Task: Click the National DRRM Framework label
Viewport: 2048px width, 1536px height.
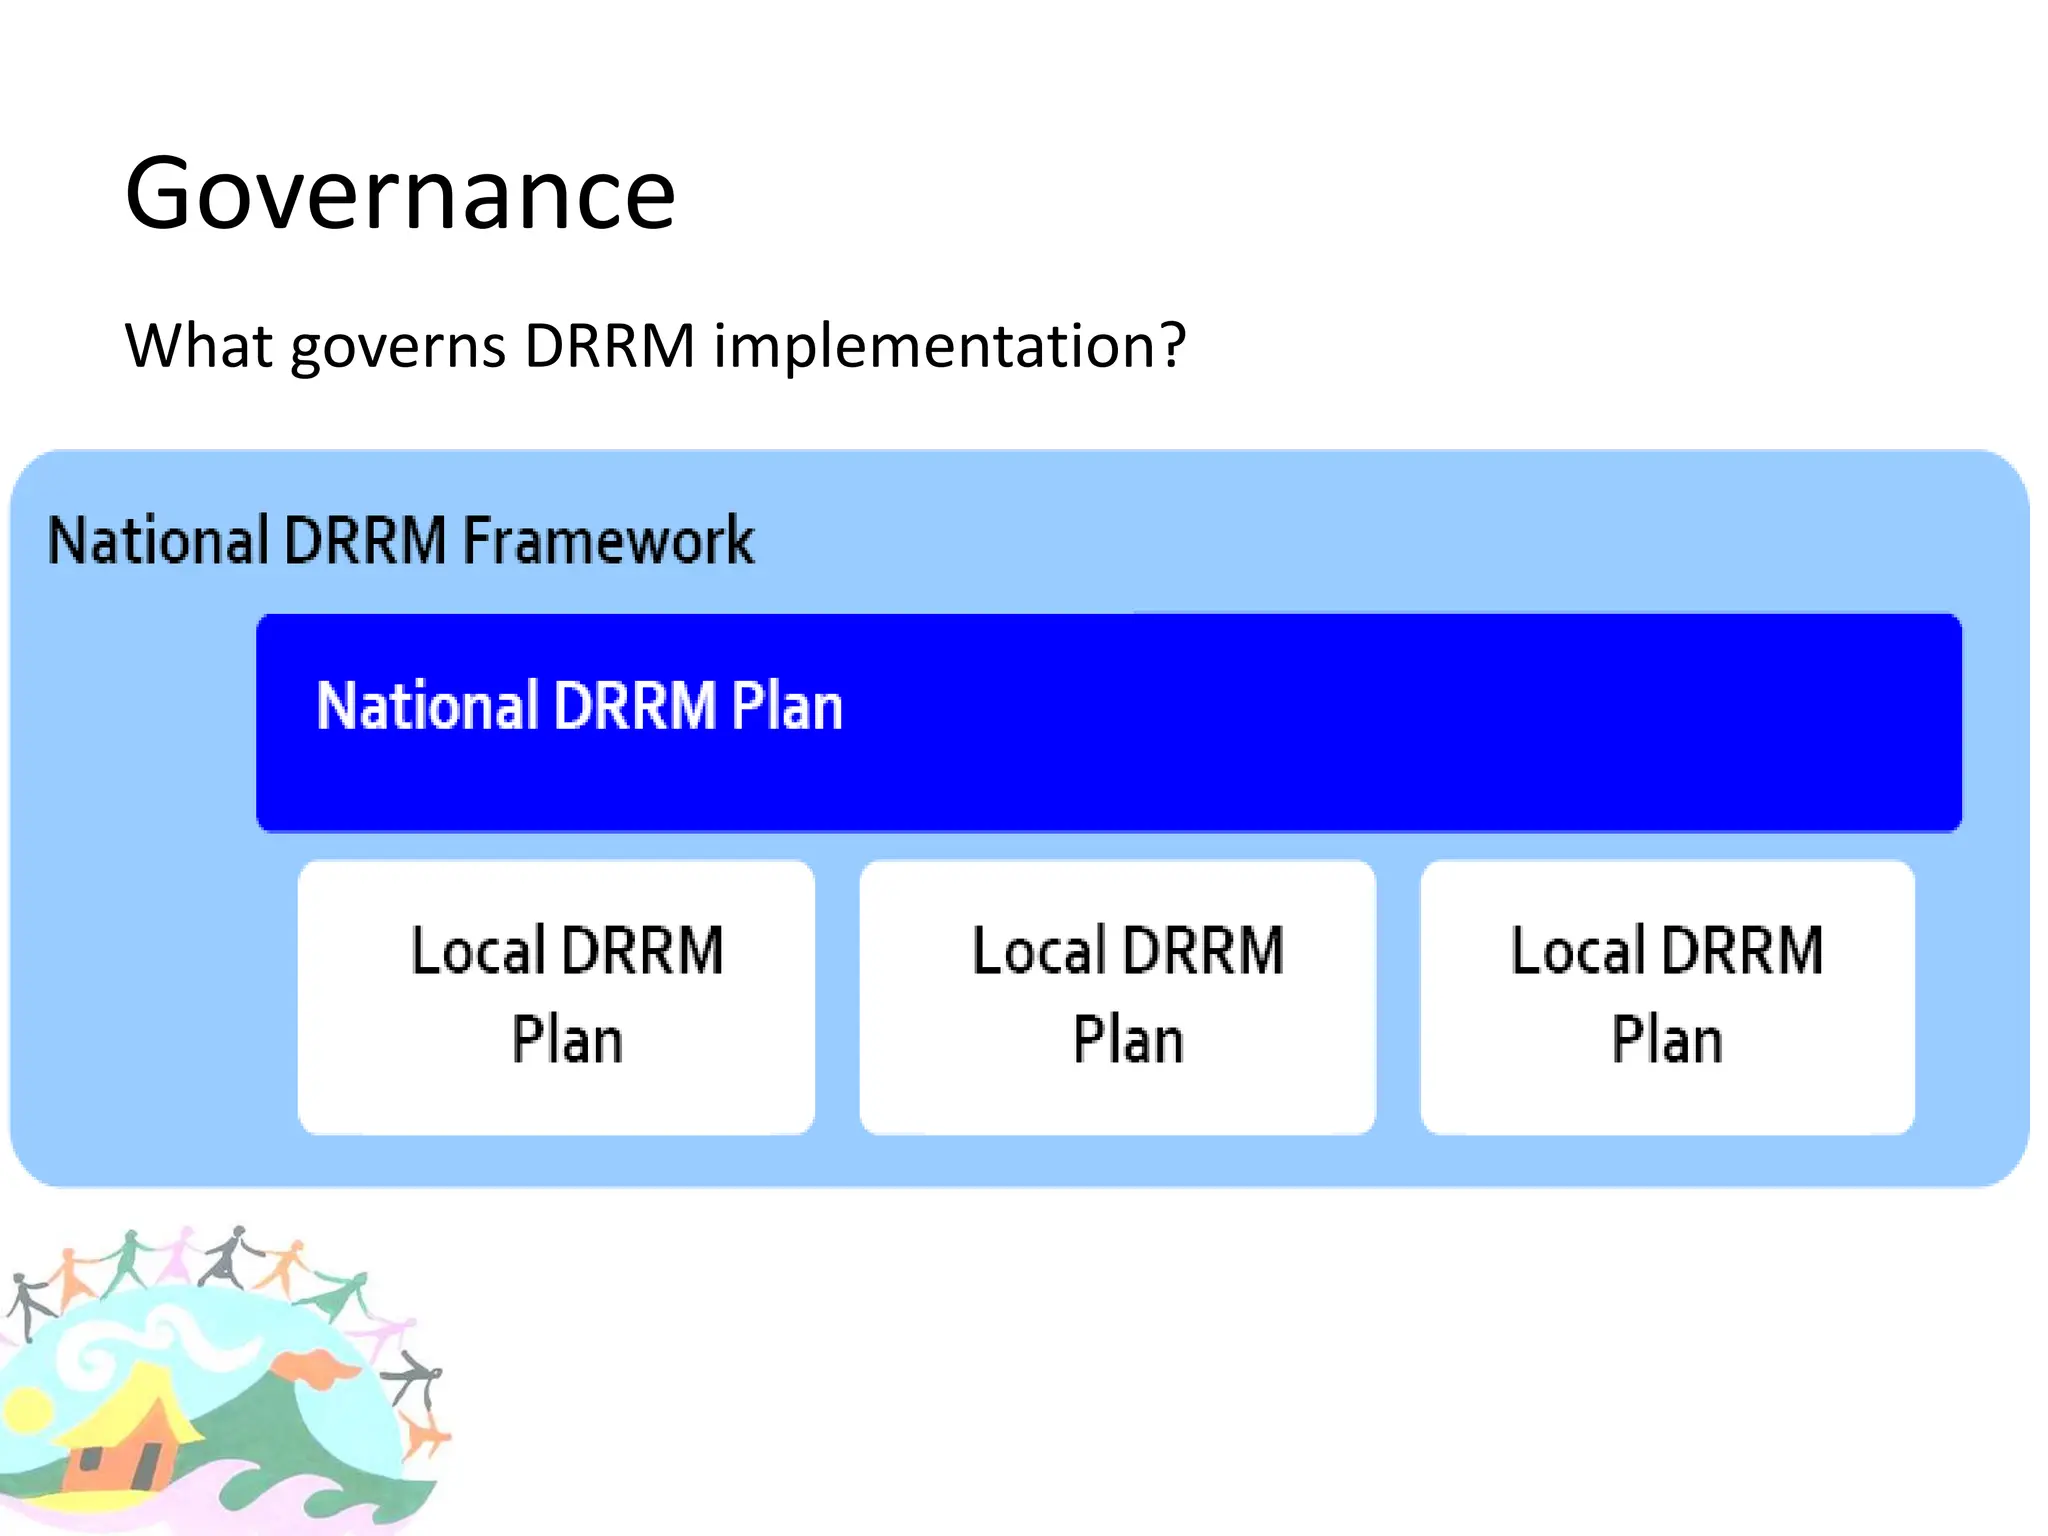Action: 400,541
